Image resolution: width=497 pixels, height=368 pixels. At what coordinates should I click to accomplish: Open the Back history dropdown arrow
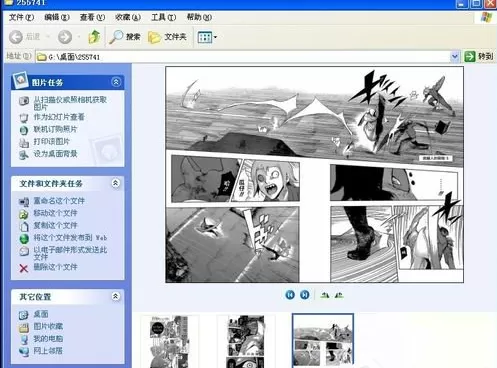(48, 37)
